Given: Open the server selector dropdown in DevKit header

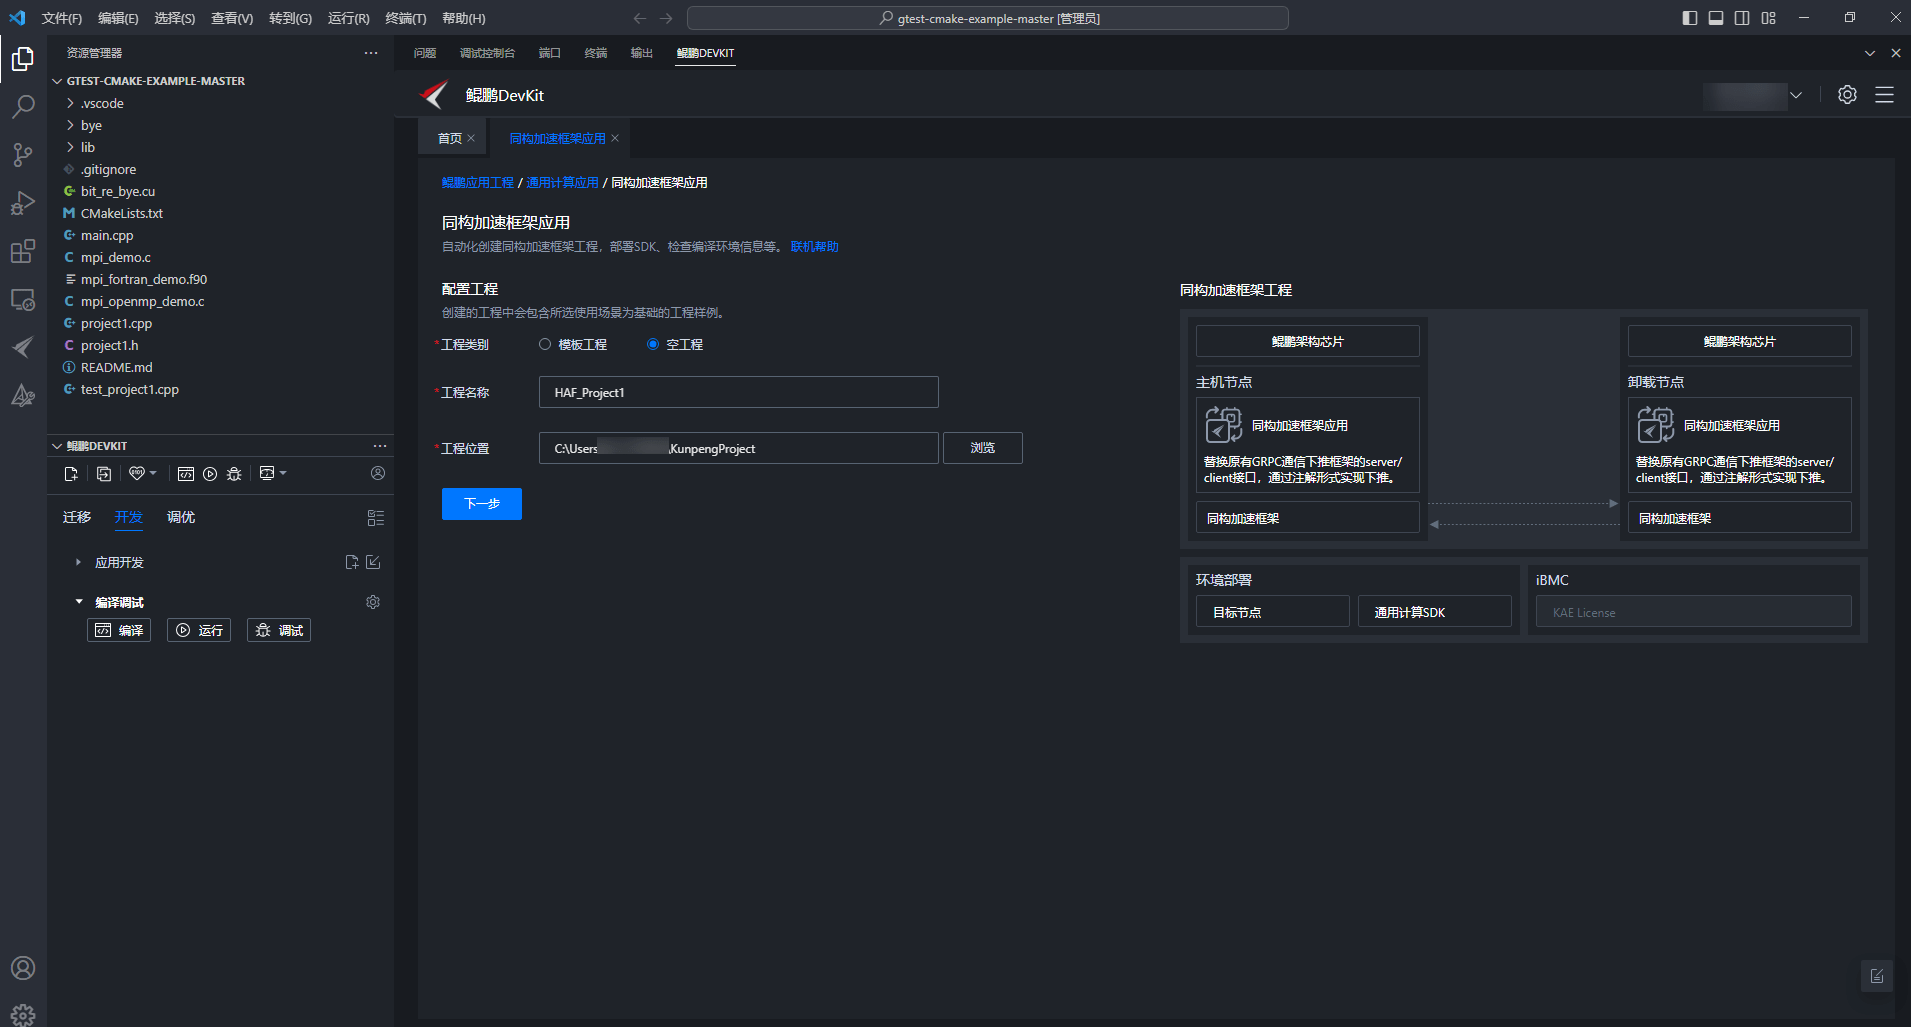Looking at the screenshot, I should [1796, 95].
